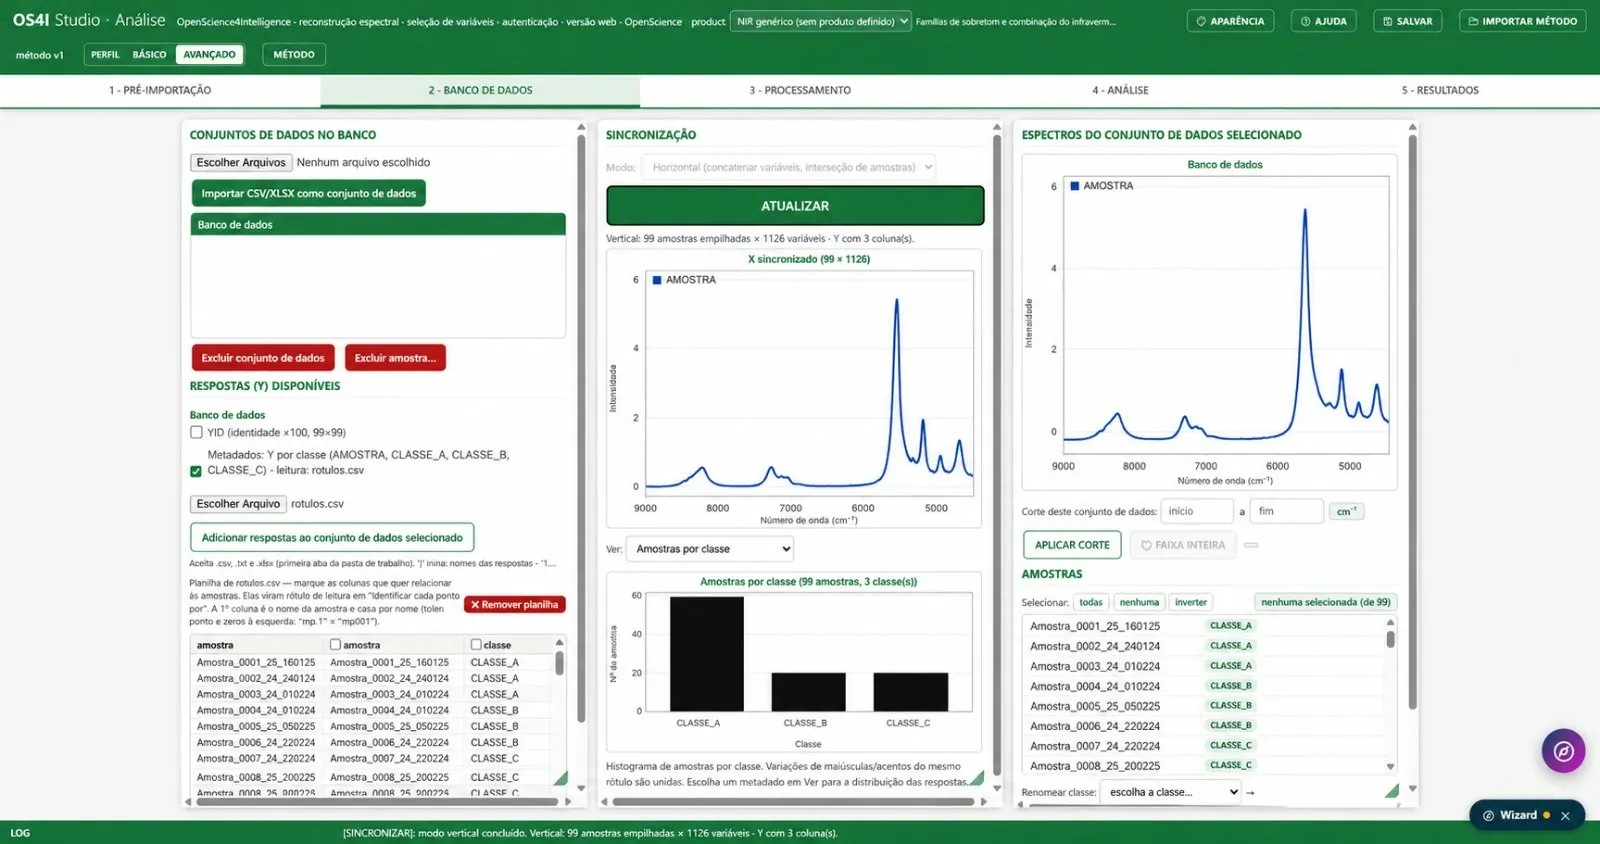Select the Banco de dados dataset row
Screen dimensions: 1600x844
(x=378, y=225)
